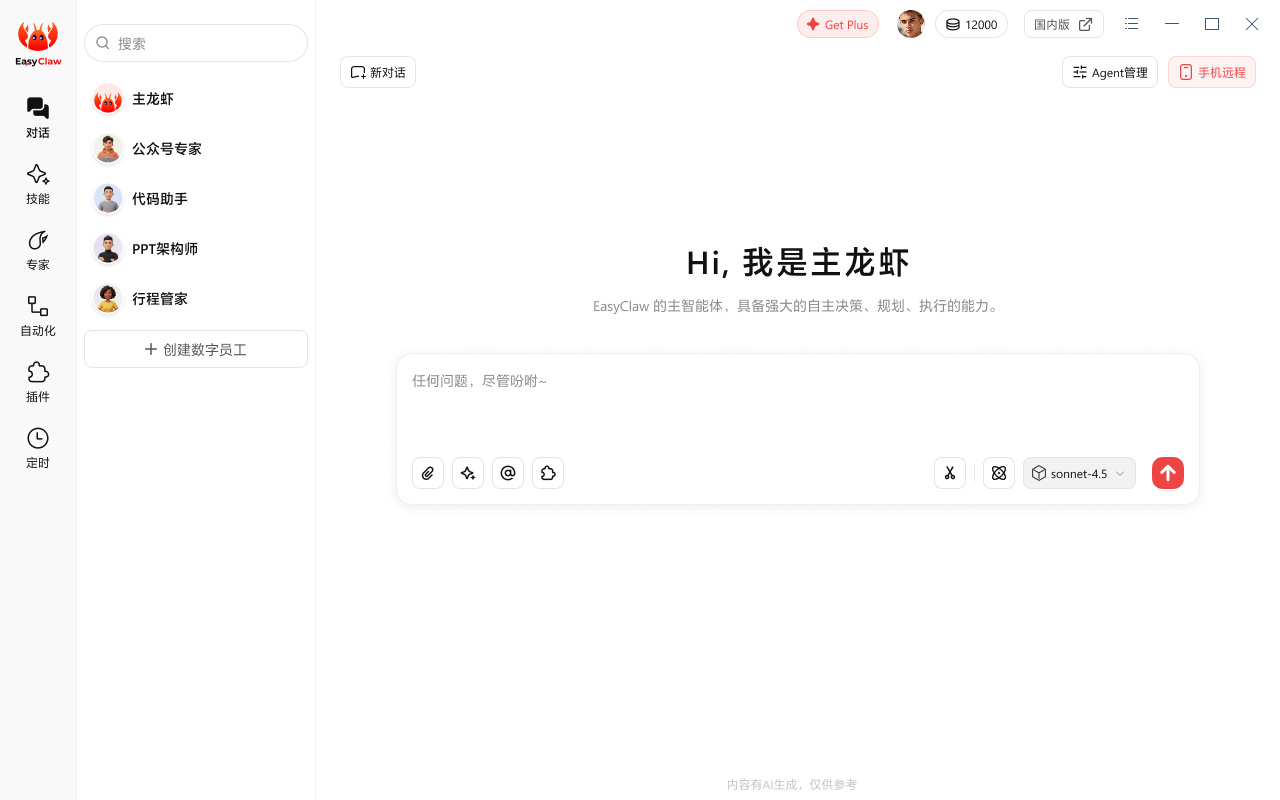Attach a file with the paperclip icon

tap(428, 473)
